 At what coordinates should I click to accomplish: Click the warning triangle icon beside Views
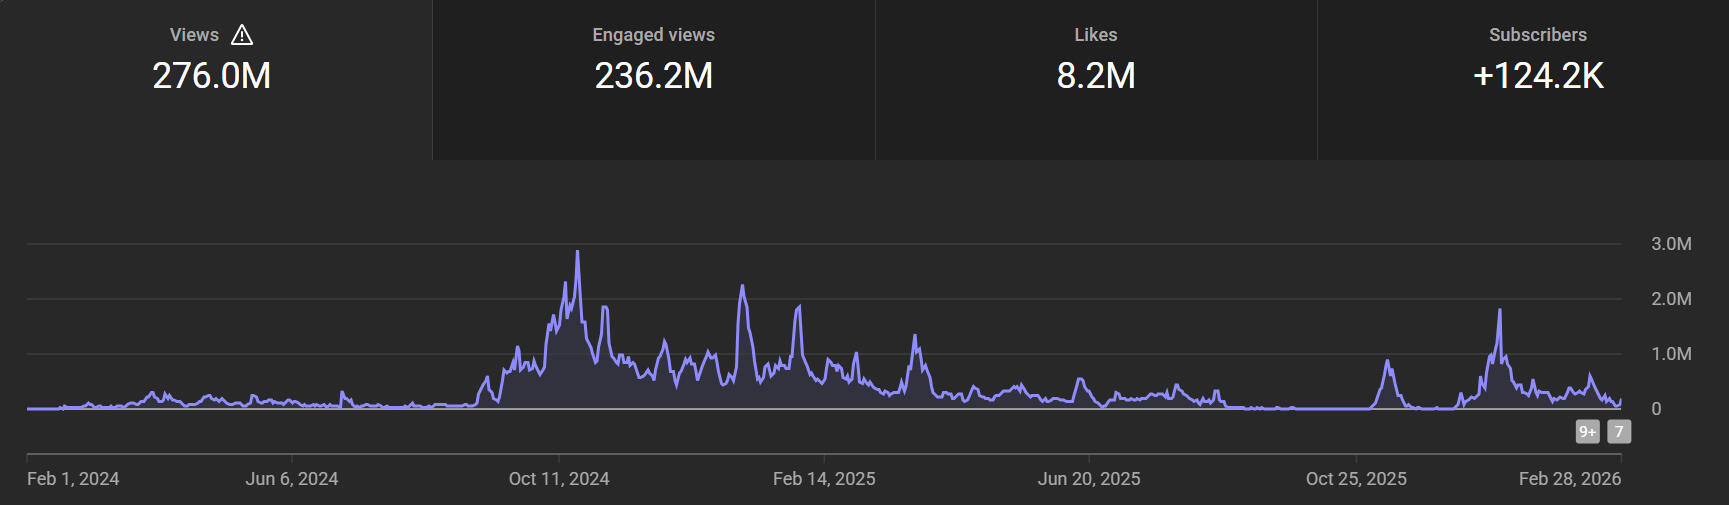[x=242, y=35]
